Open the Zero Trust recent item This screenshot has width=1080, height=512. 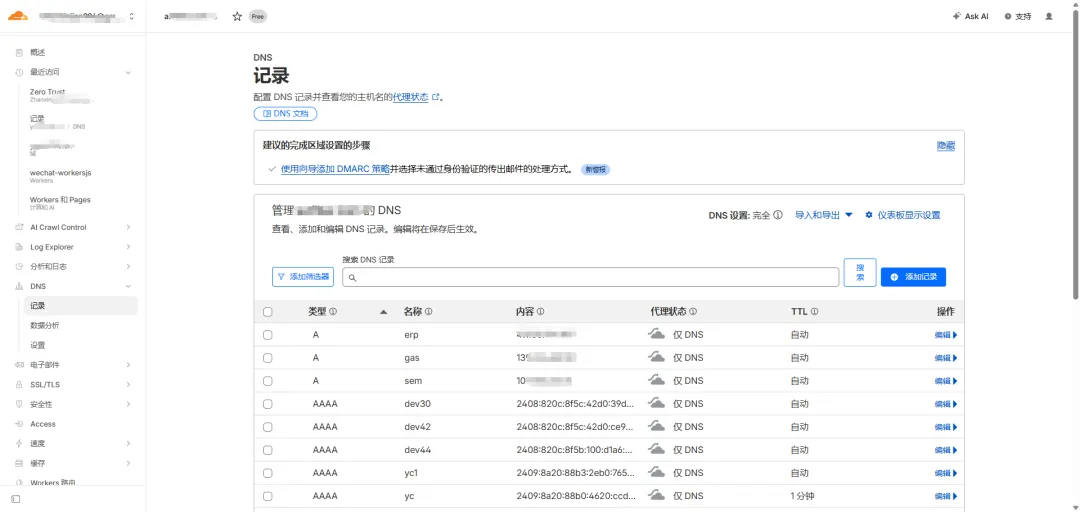(47, 92)
